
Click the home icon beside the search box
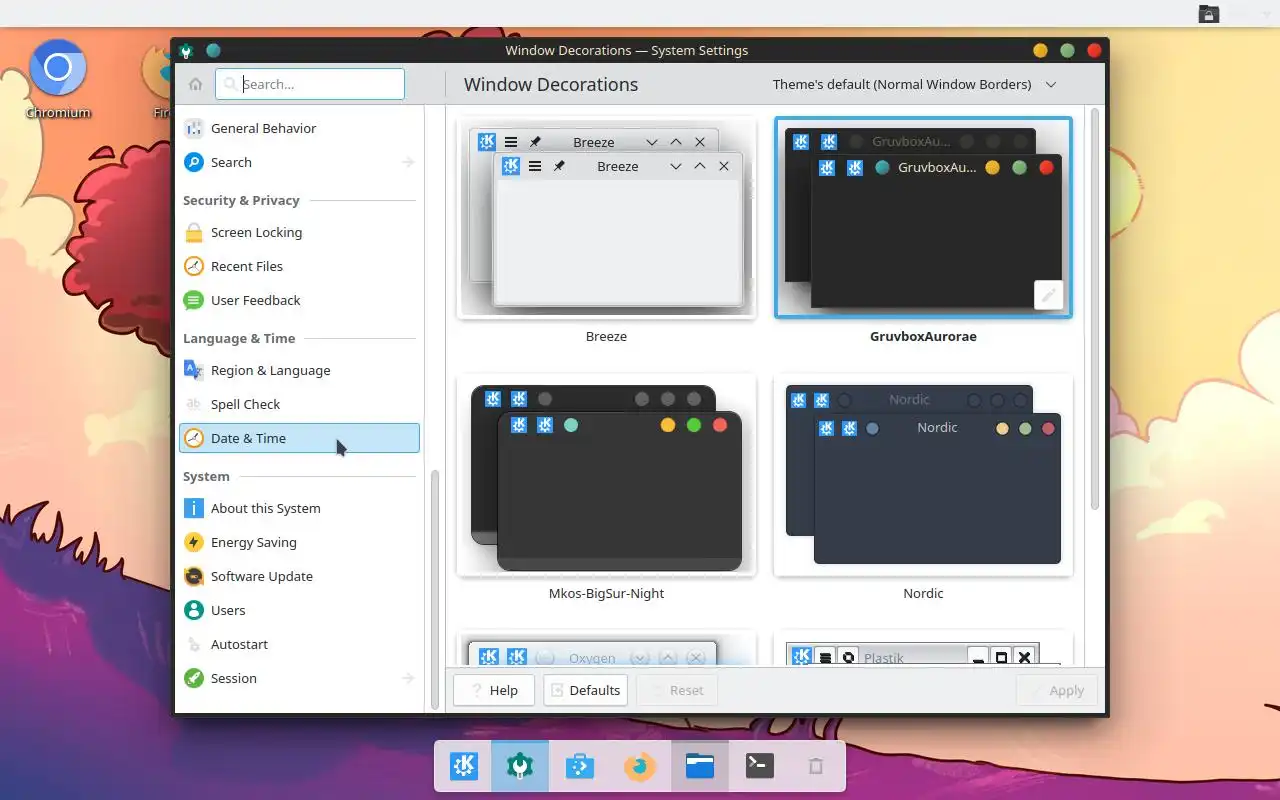[x=195, y=84]
